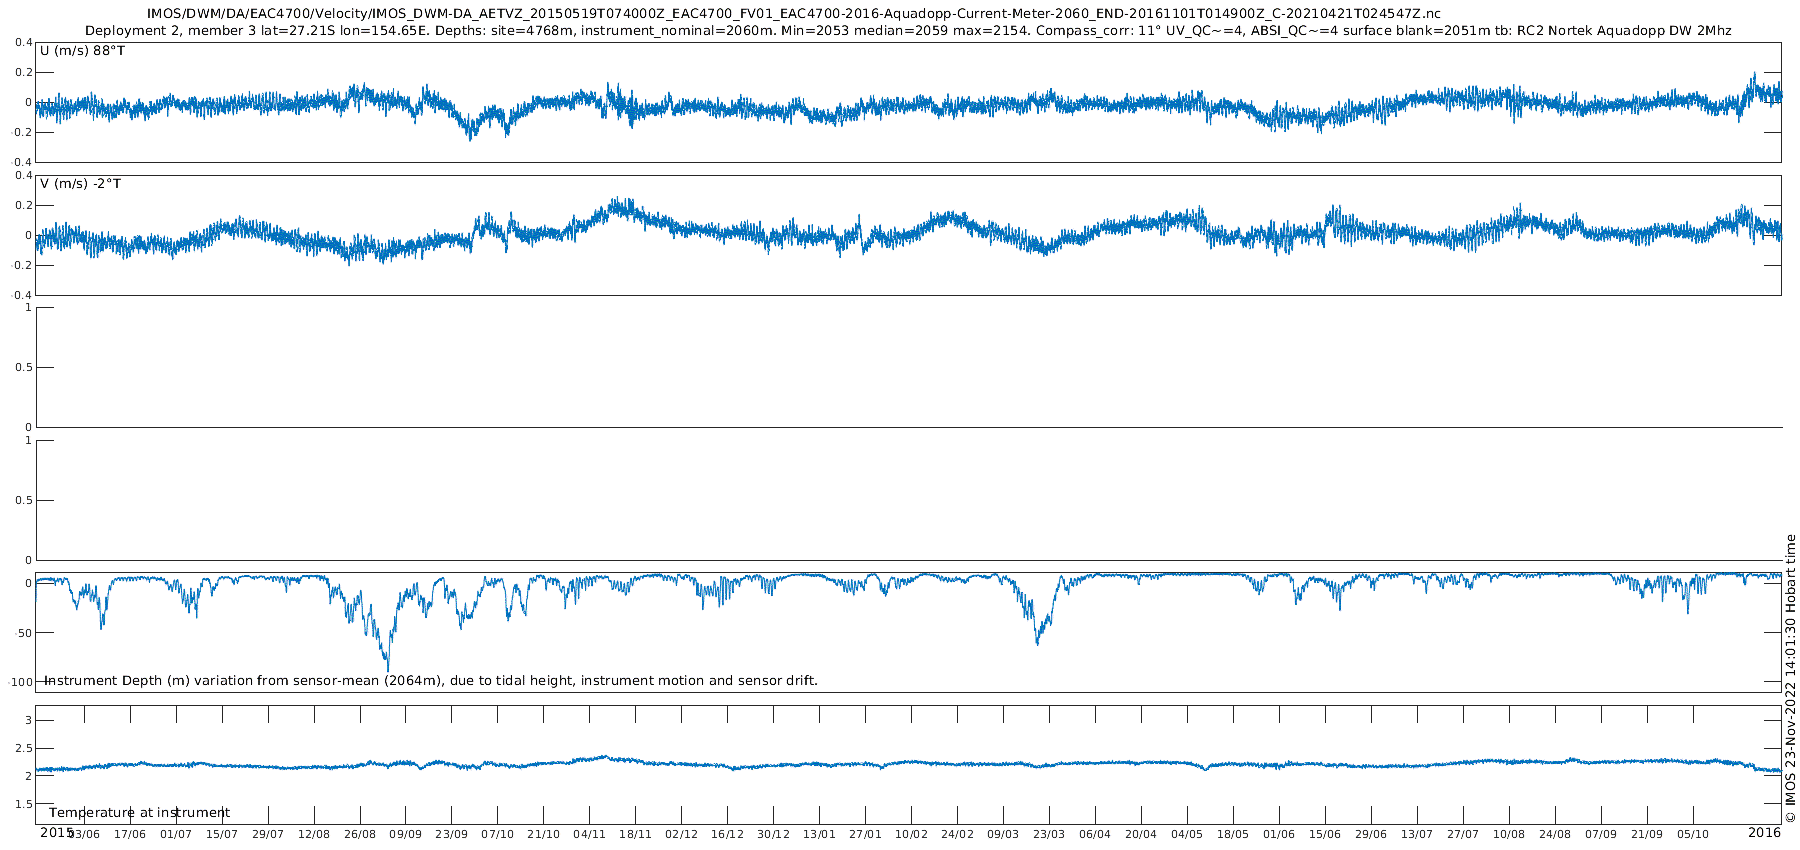Select the '24/02' date tick label
Image resolution: width=1800 pixels, height=850 pixels.
[958, 834]
